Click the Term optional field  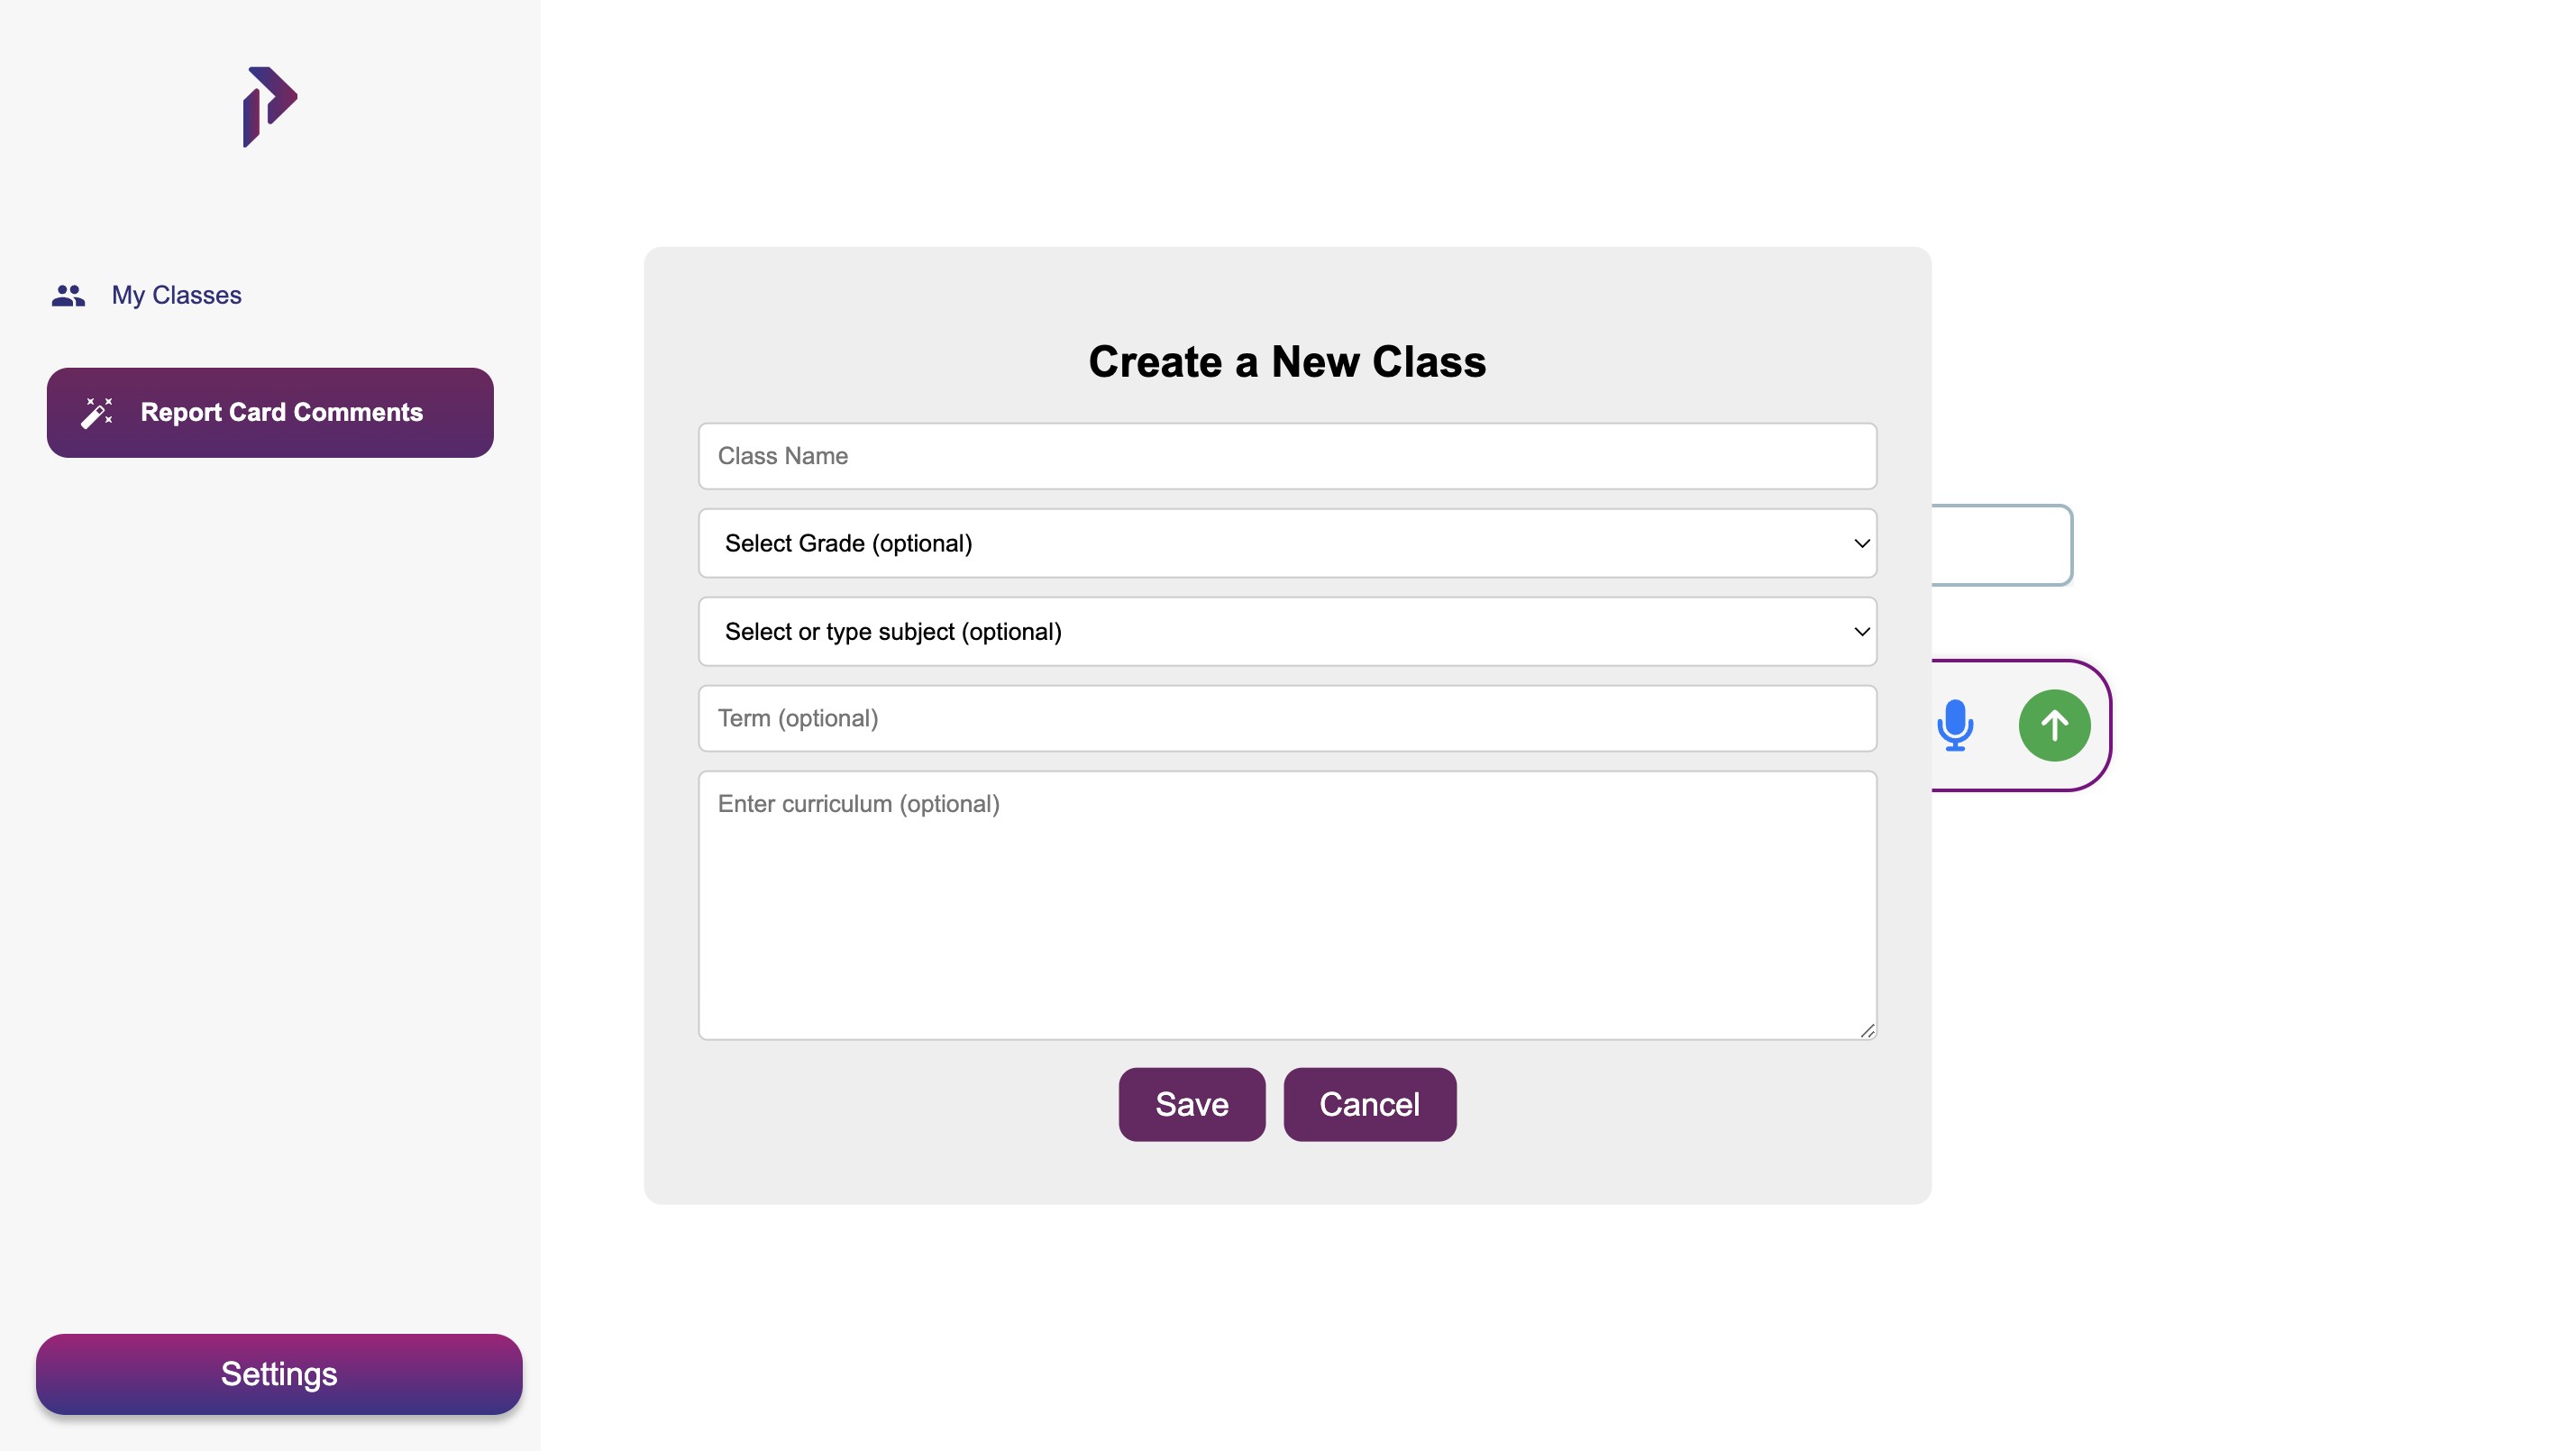click(x=1286, y=718)
